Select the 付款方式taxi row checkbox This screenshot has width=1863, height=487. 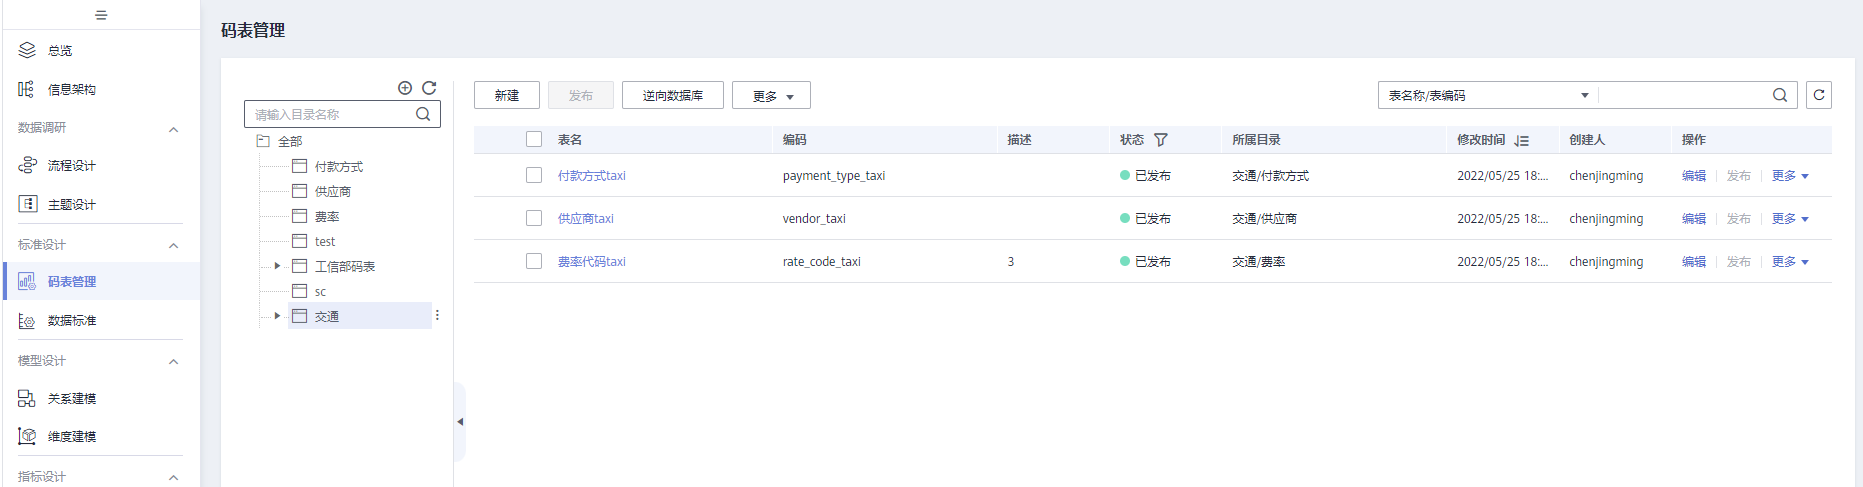point(534,175)
